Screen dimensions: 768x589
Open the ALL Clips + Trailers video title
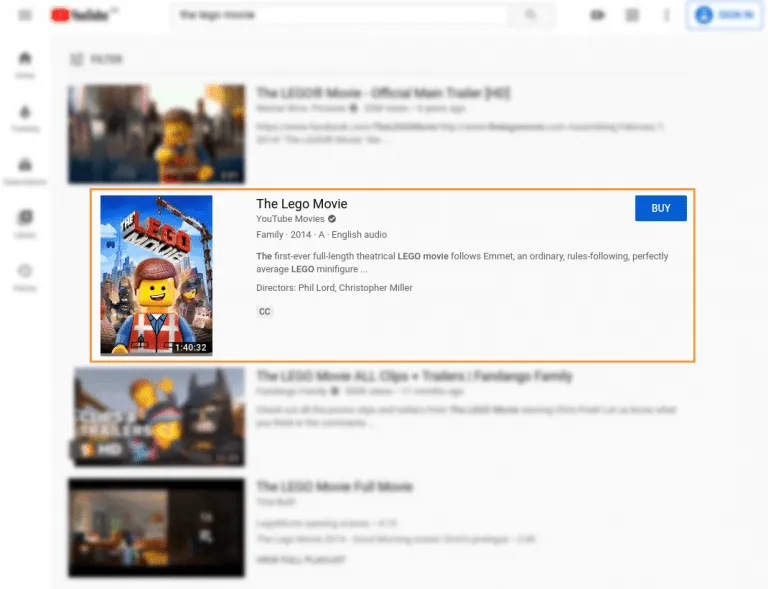(414, 376)
